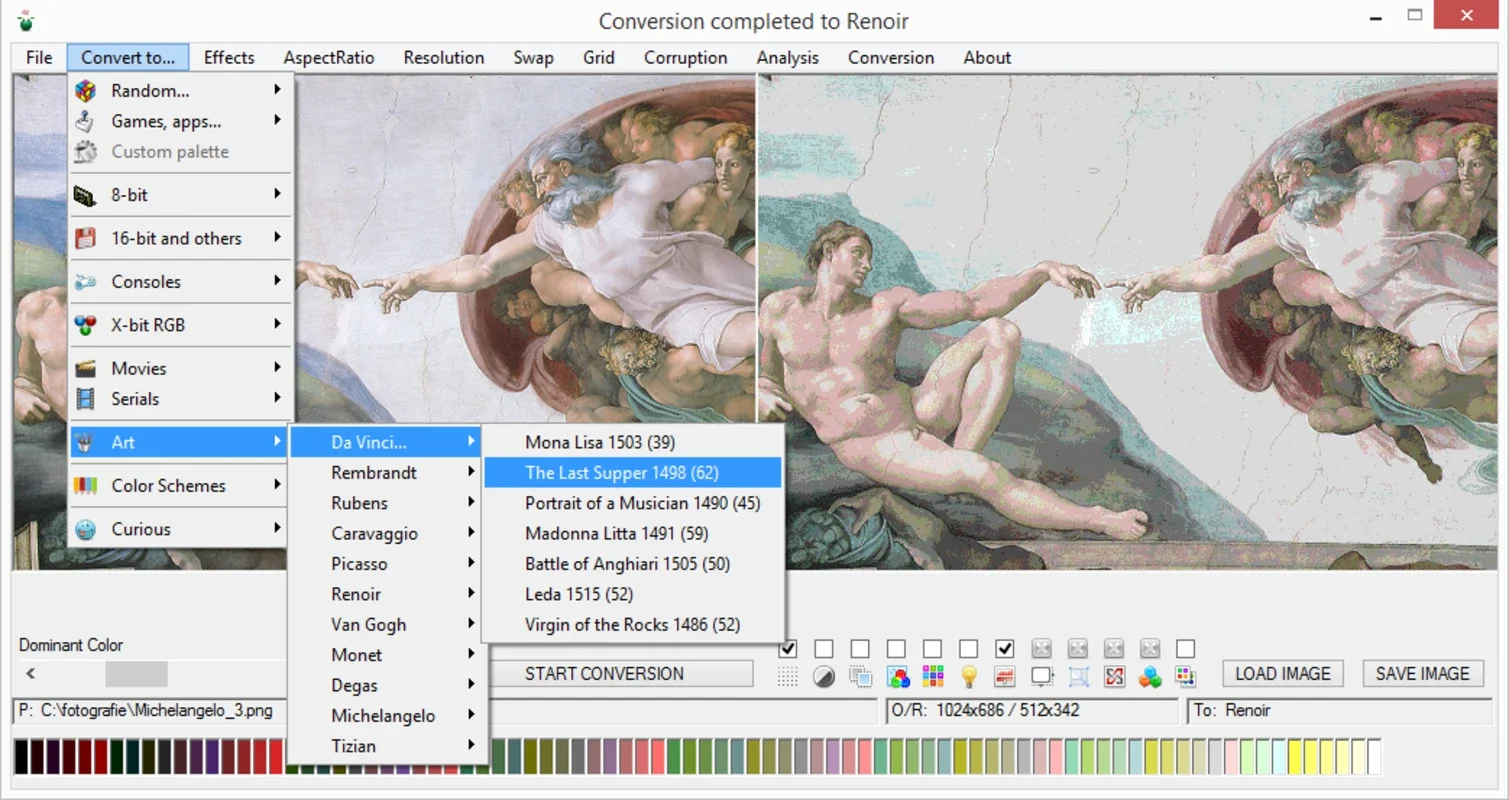Open the AspectRatio menu
This screenshot has height=800, width=1509.
point(329,57)
